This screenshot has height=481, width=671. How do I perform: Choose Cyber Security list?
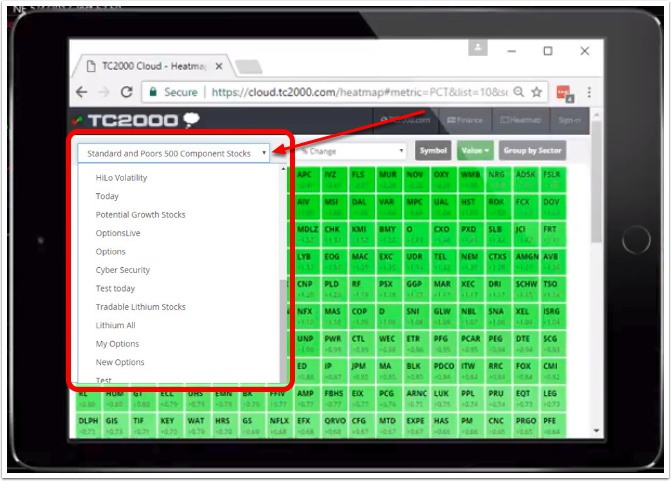(123, 270)
